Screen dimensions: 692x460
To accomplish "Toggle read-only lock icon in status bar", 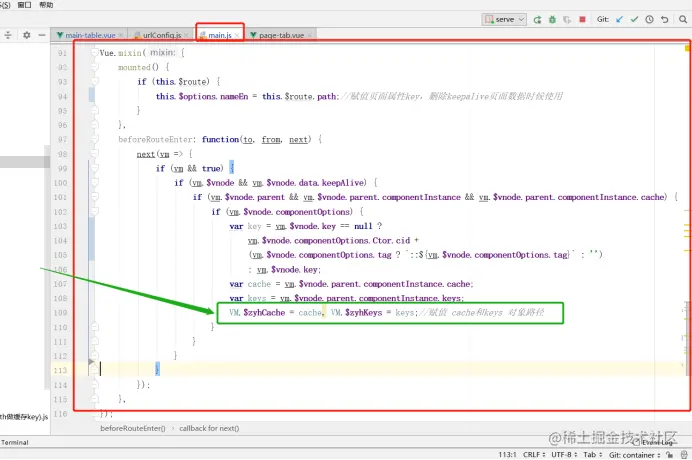I will point(670,455).
